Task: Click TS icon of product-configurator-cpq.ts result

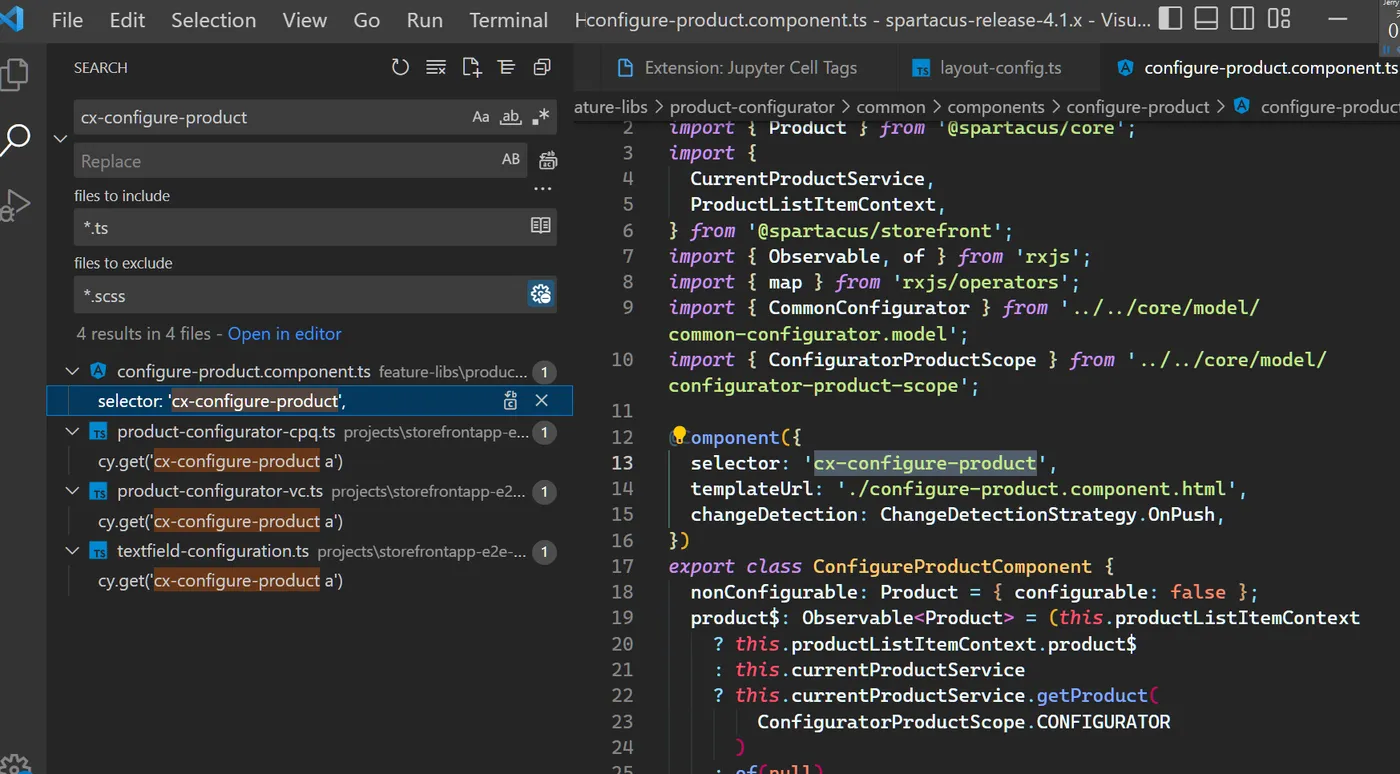Action: (x=98, y=432)
